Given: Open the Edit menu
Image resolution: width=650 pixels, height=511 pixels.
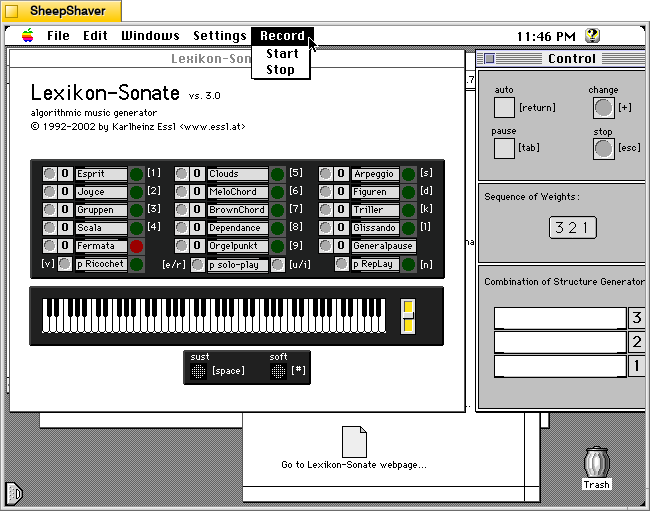Looking at the screenshot, I should point(95,36).
